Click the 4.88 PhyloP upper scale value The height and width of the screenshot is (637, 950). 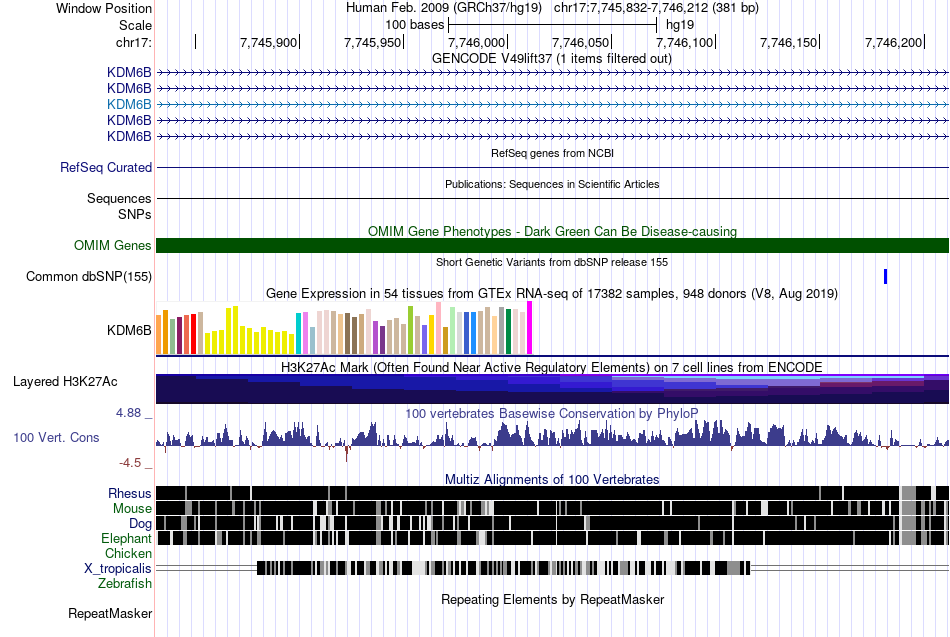(x=128, y=413)
